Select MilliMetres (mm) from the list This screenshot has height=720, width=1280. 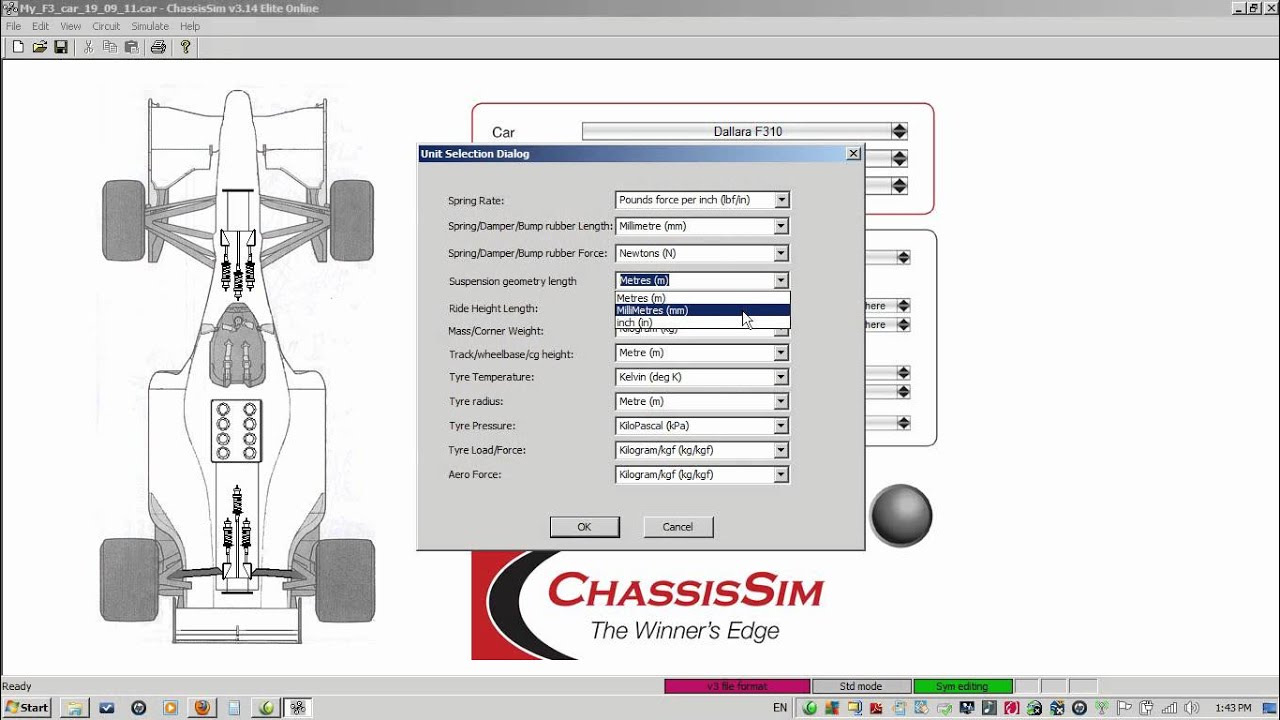[702, 310]
